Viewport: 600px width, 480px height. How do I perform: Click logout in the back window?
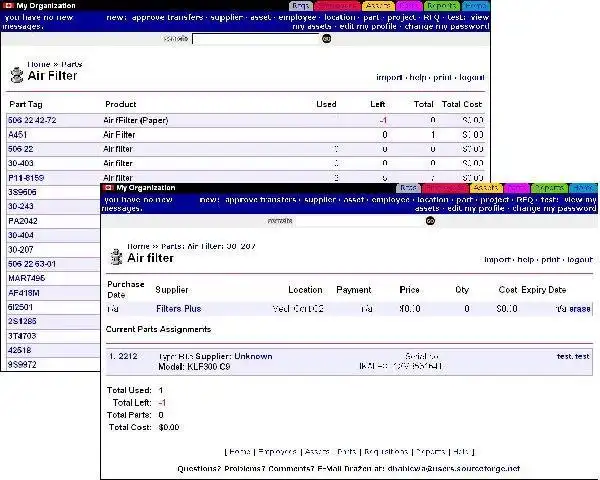pyautogui.click(x=472, y=77)
